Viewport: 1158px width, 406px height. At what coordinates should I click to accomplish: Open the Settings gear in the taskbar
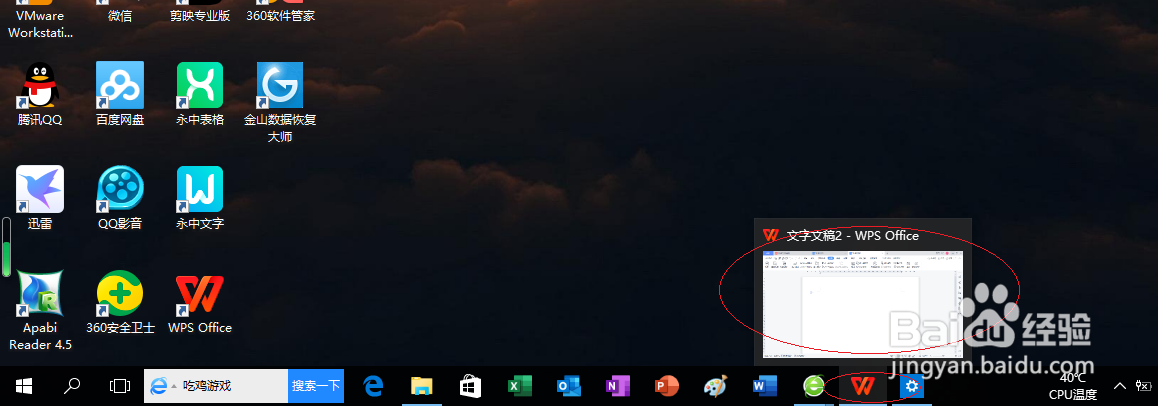[911, 386]
